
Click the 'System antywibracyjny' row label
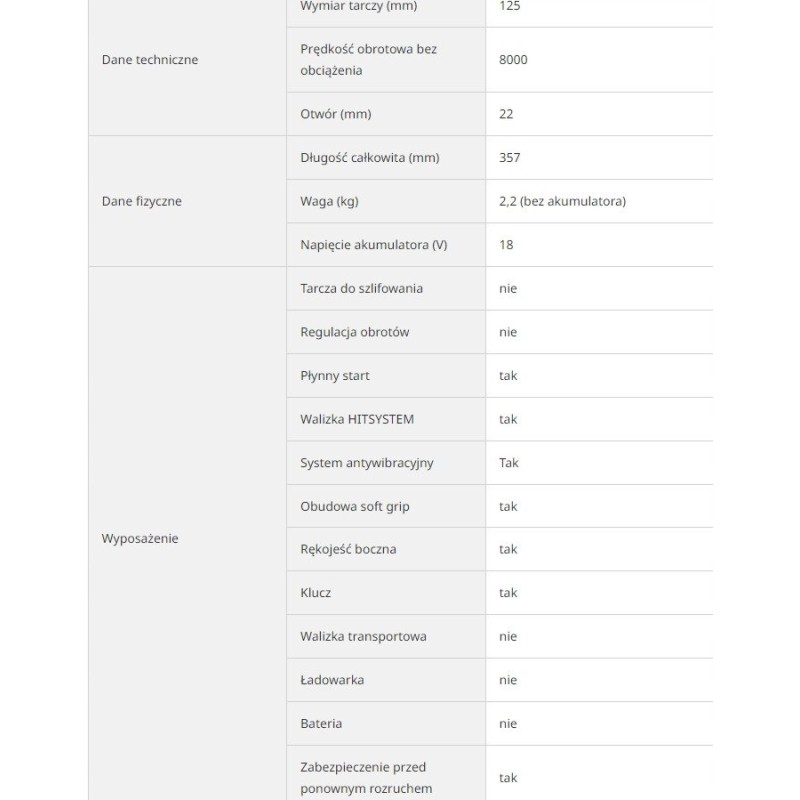(x=367, y=463)
